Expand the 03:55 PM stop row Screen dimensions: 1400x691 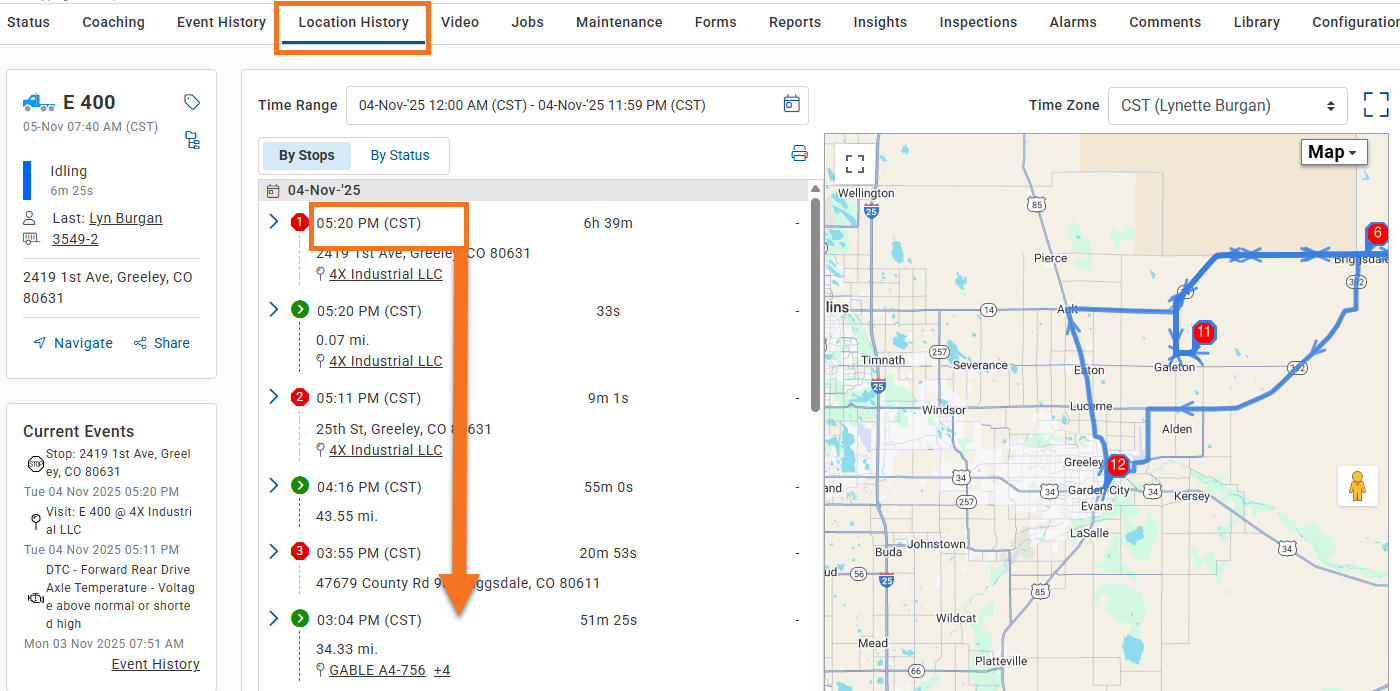pos(273,551)
